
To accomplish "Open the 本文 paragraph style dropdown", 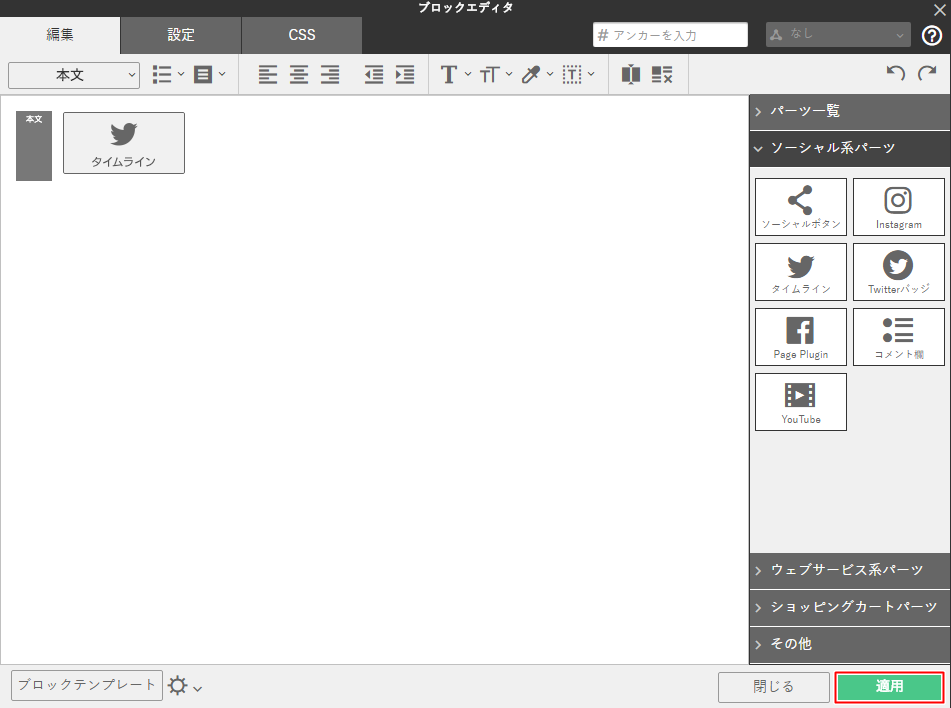I will pos(74,75).
